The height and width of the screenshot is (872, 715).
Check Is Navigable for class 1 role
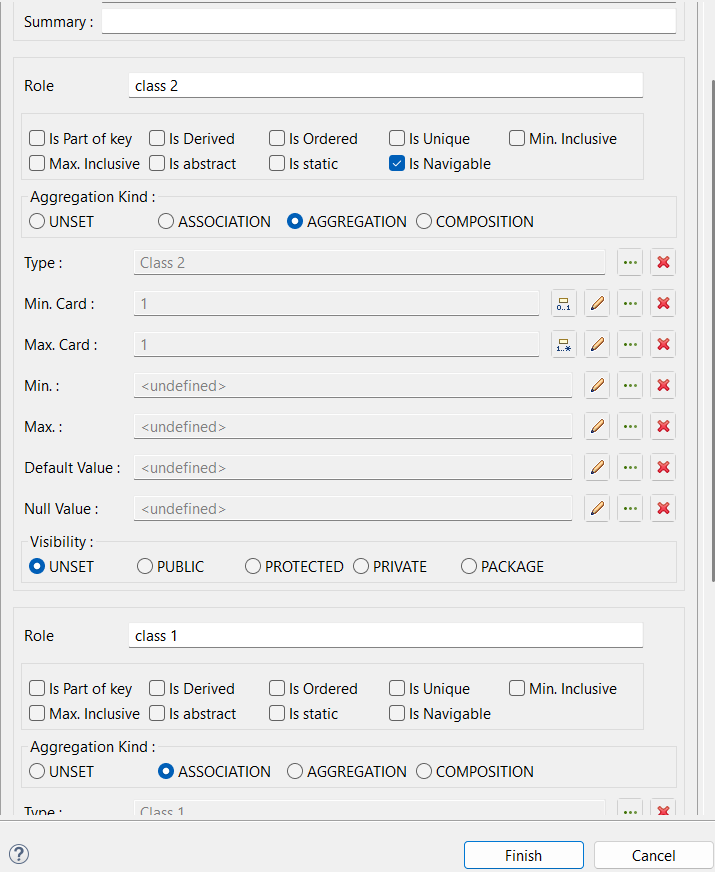tap(397, 714)
